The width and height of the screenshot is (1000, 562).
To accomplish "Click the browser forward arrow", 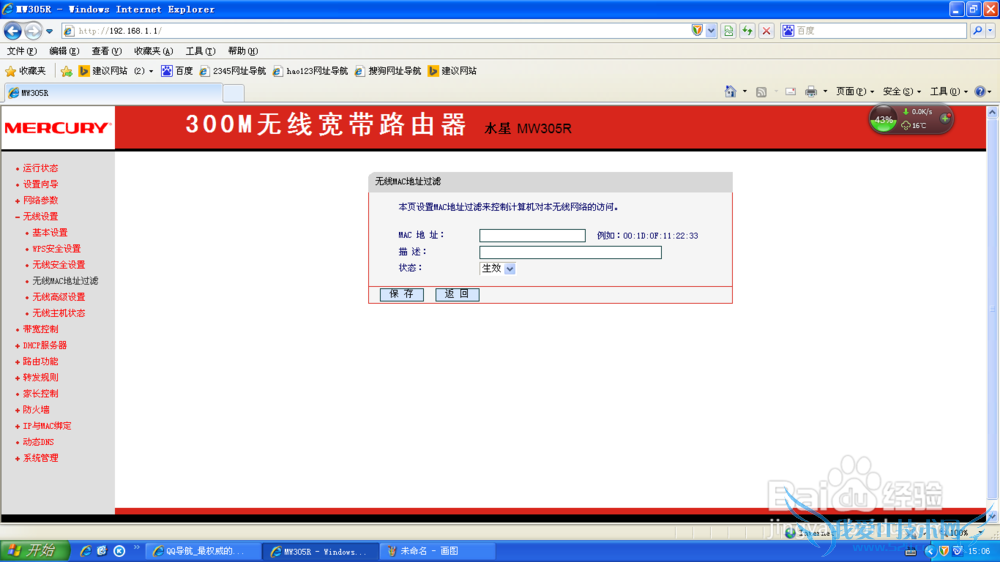I will [x=33, y=31].
